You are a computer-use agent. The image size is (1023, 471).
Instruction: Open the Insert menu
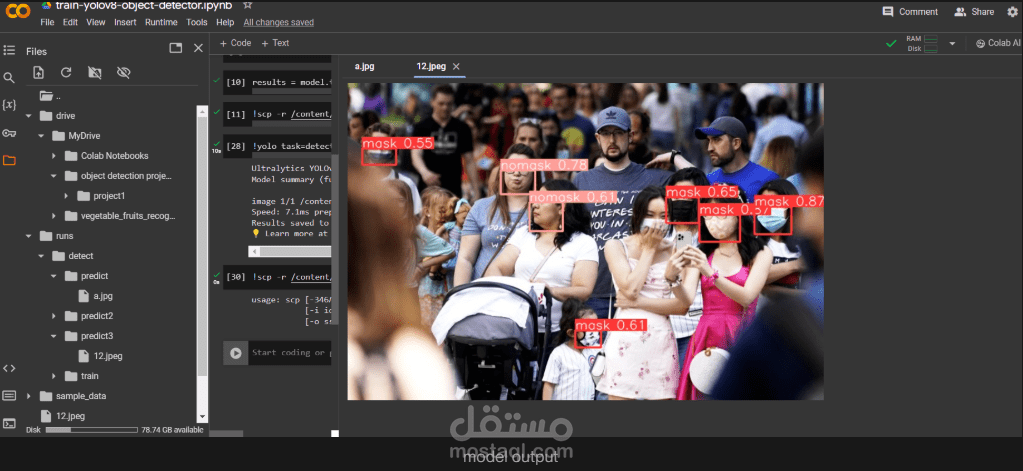coord(125,22)
